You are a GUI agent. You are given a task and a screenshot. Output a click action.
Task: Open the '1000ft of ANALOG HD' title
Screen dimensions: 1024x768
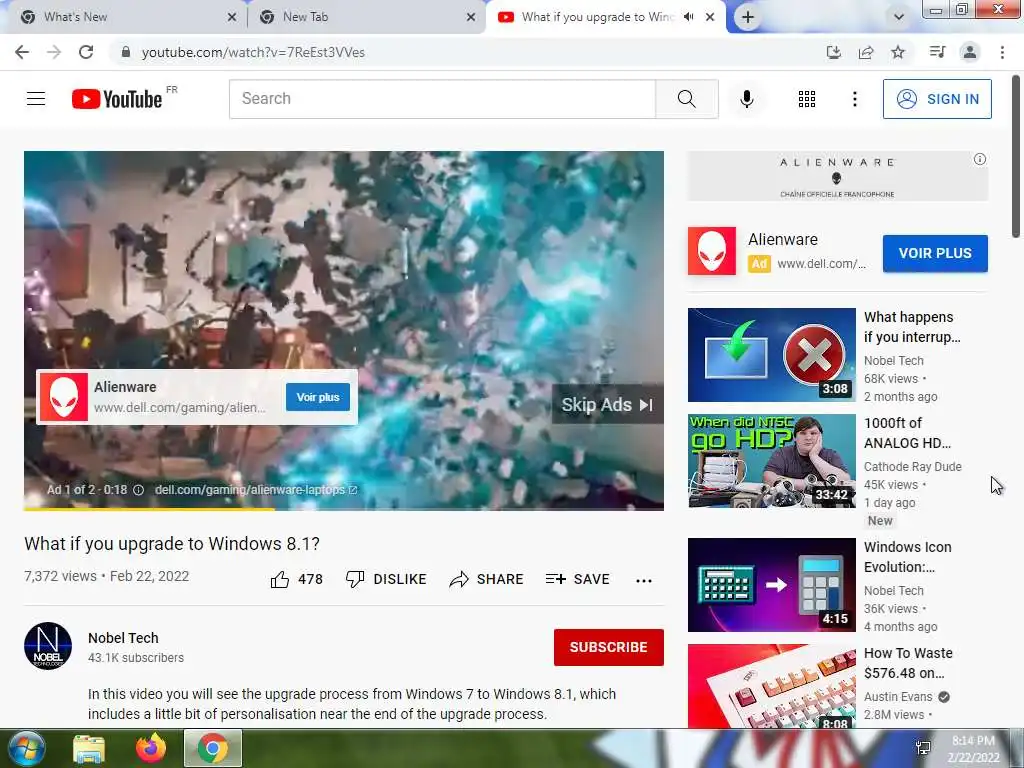(x=907, y=433)
